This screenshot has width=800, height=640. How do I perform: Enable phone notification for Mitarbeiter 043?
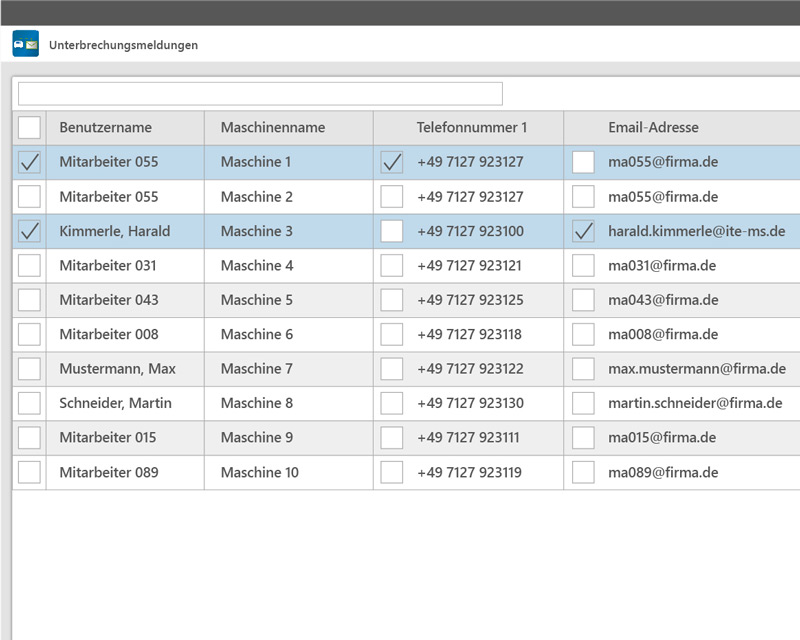[391, 299]
